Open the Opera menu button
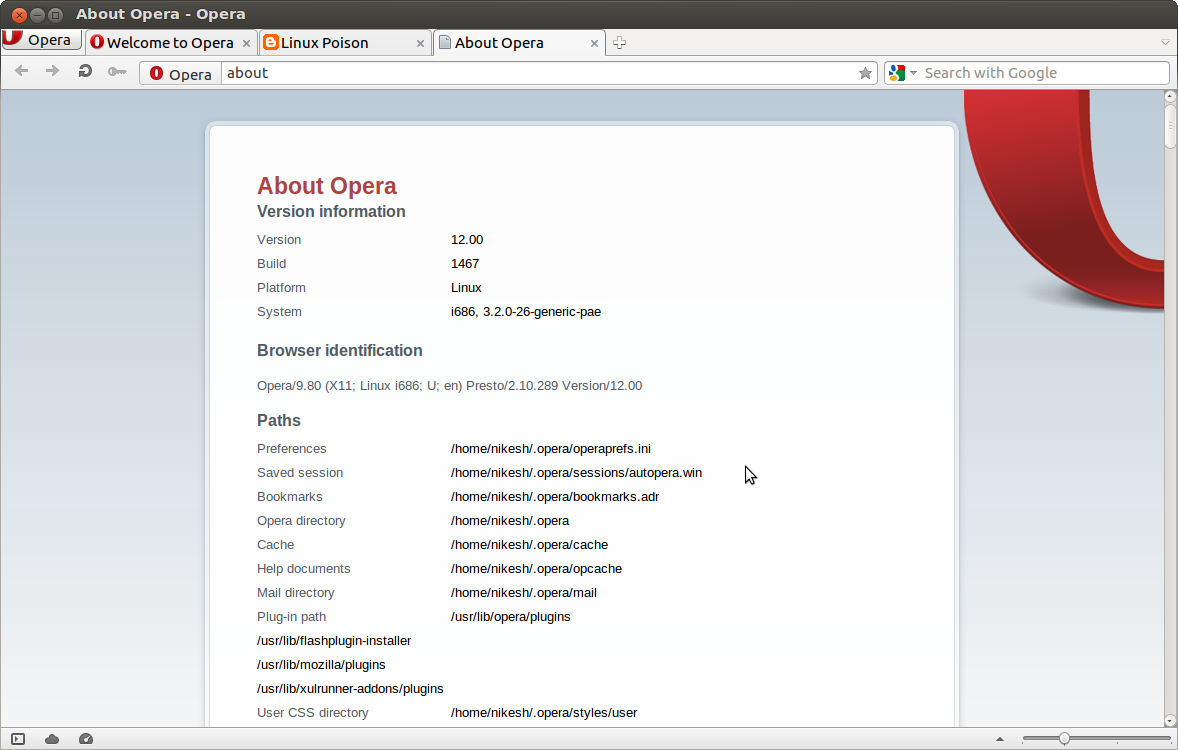Viewport: 1178px width, 750px height. tap(40, 39)
